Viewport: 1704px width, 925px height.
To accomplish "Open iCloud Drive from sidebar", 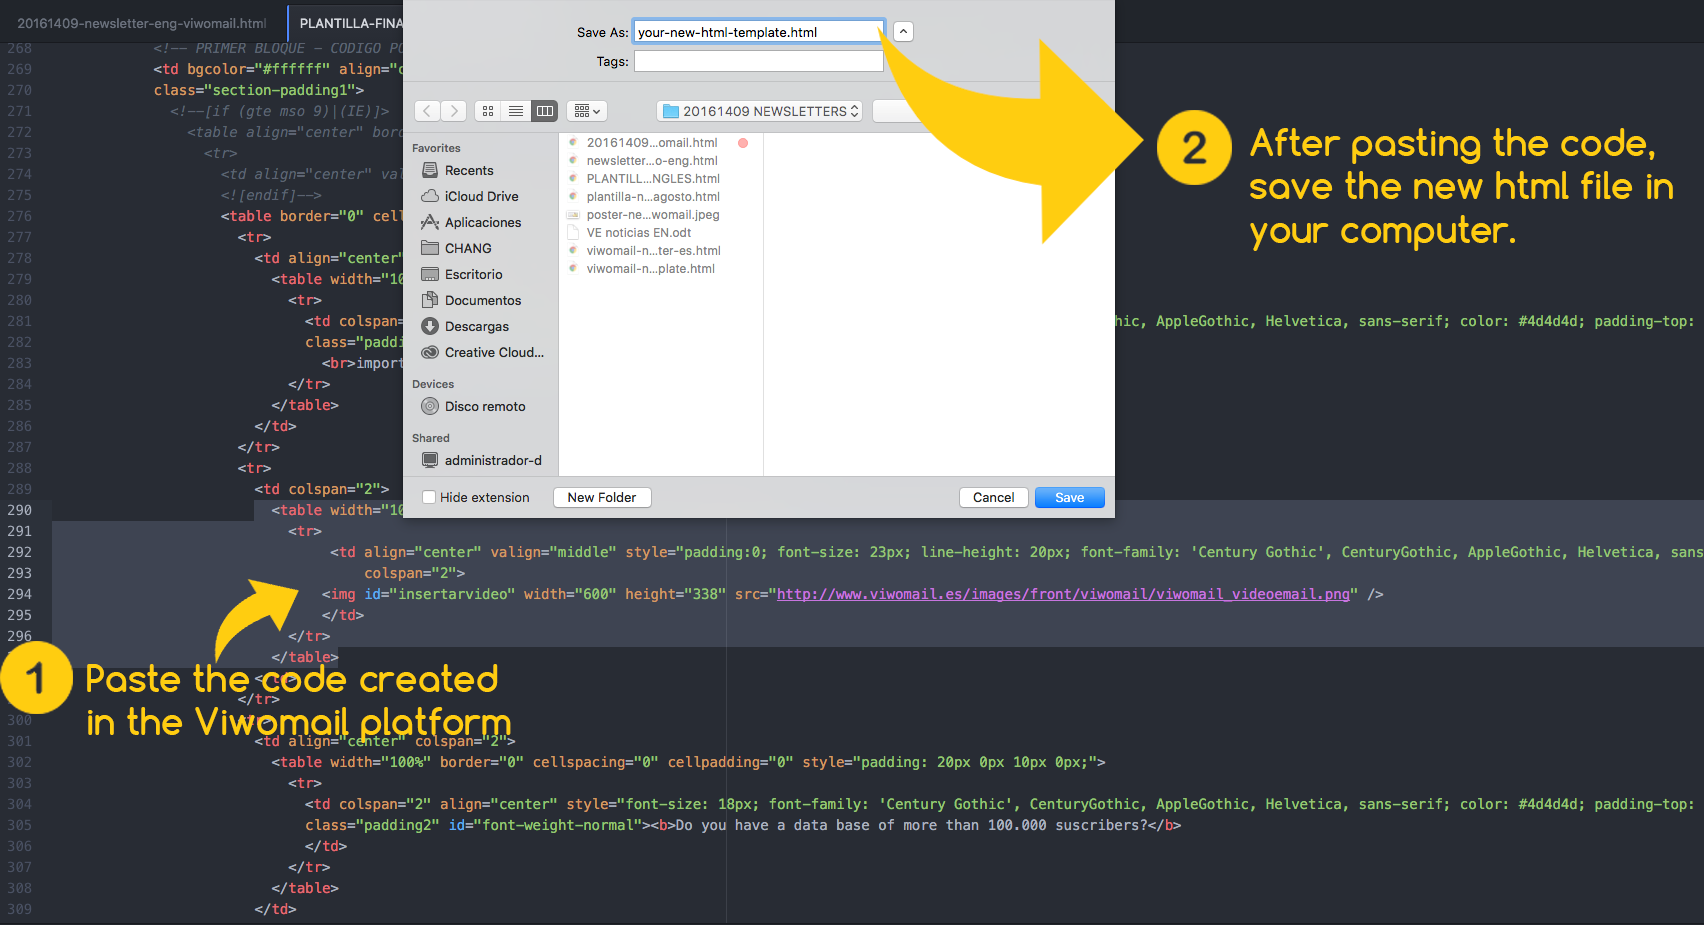I will tap(481, 197).
